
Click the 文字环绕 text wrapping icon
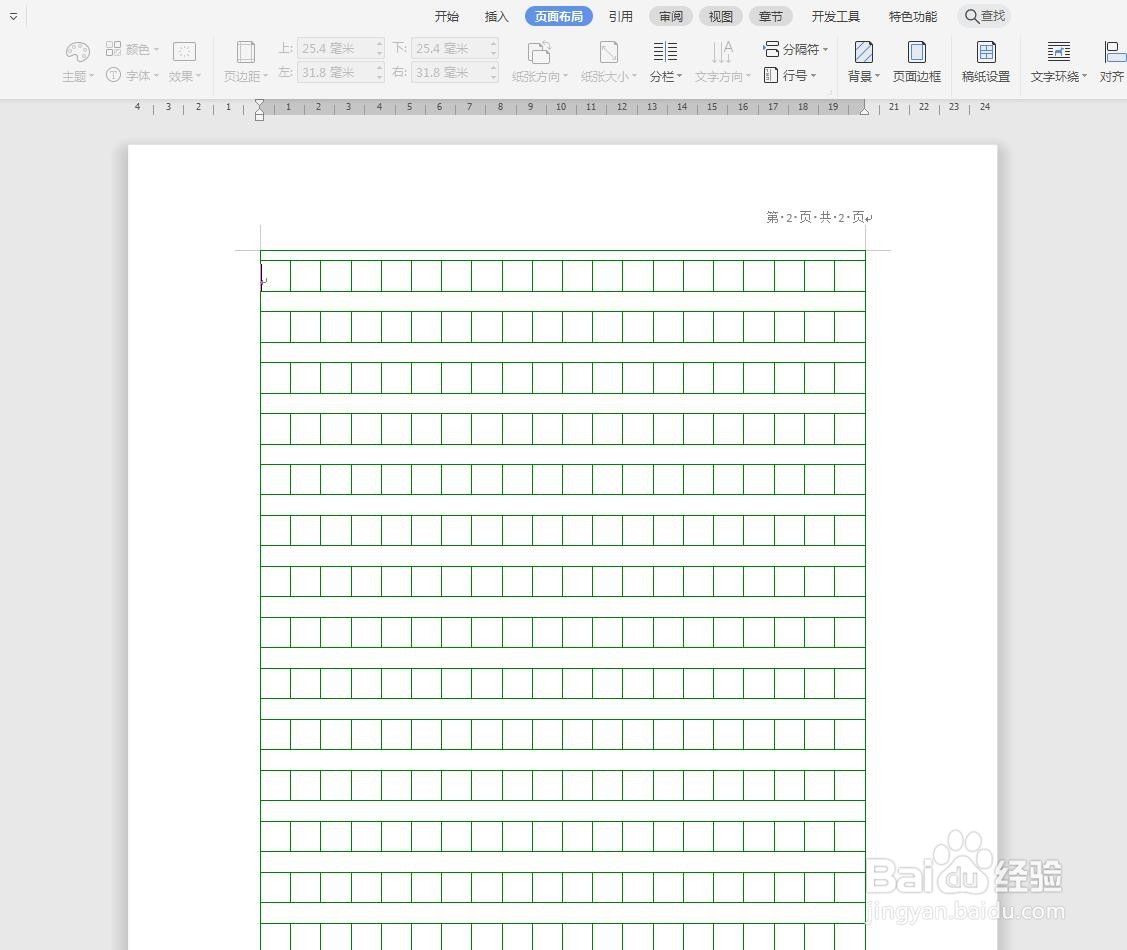point(1056,62)
